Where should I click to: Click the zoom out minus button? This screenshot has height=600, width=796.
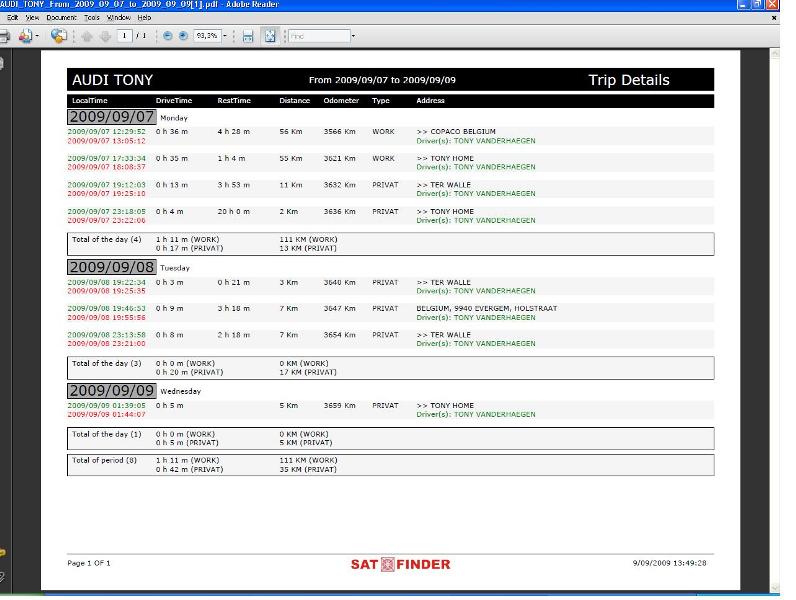pyautogui.click(x=167, y=36)
